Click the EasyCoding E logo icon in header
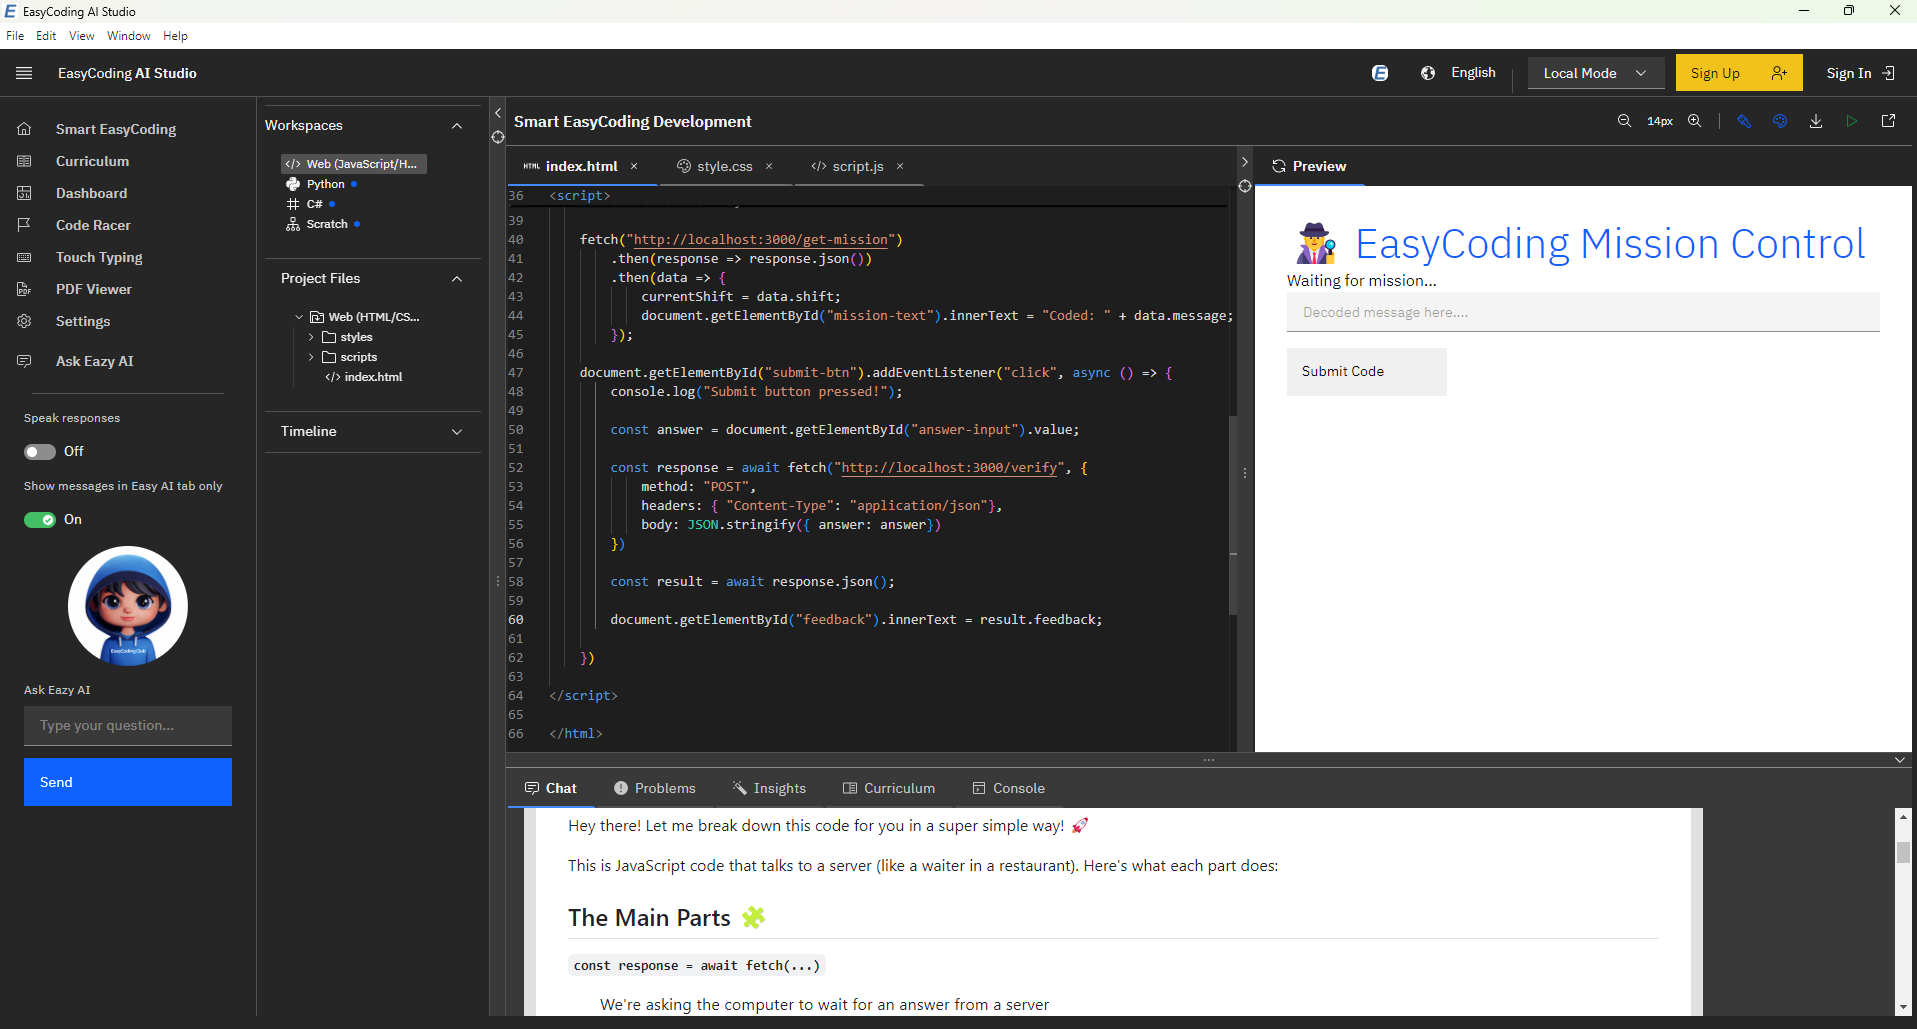Screen dimensions: 1917x1029 click(x=1380, y=73)
